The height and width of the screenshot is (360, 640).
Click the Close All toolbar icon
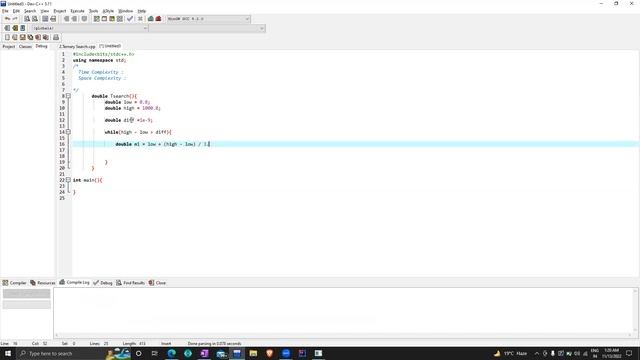(x=46, y=37)
